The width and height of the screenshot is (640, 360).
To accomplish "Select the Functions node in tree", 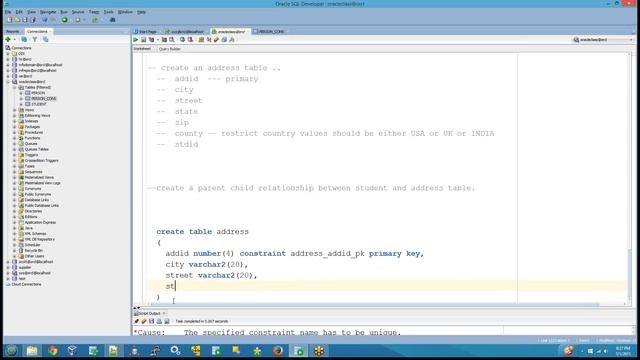I will [x=32, y=138].
